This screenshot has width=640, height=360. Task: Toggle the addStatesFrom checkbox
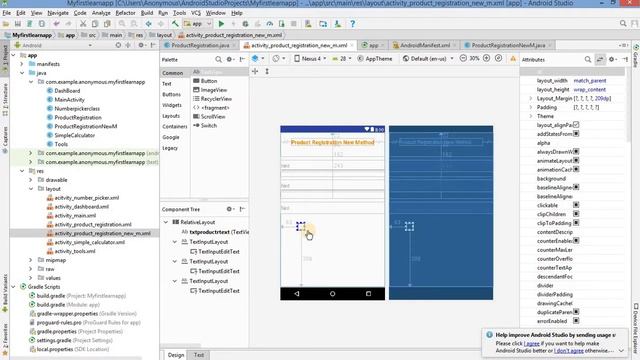576,134
